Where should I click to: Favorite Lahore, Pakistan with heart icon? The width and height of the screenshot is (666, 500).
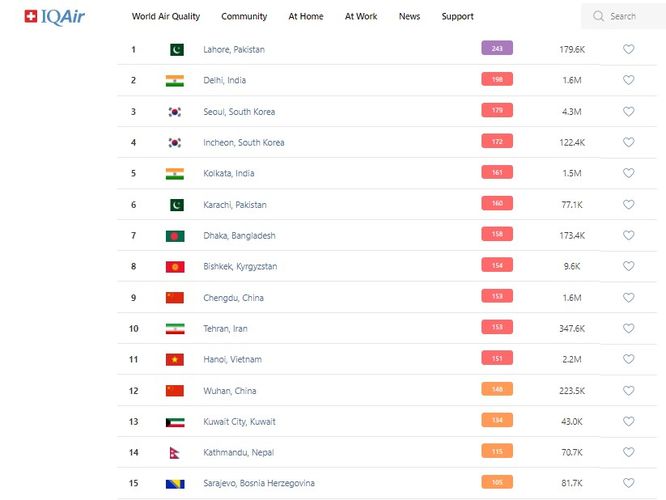point(628,49)
